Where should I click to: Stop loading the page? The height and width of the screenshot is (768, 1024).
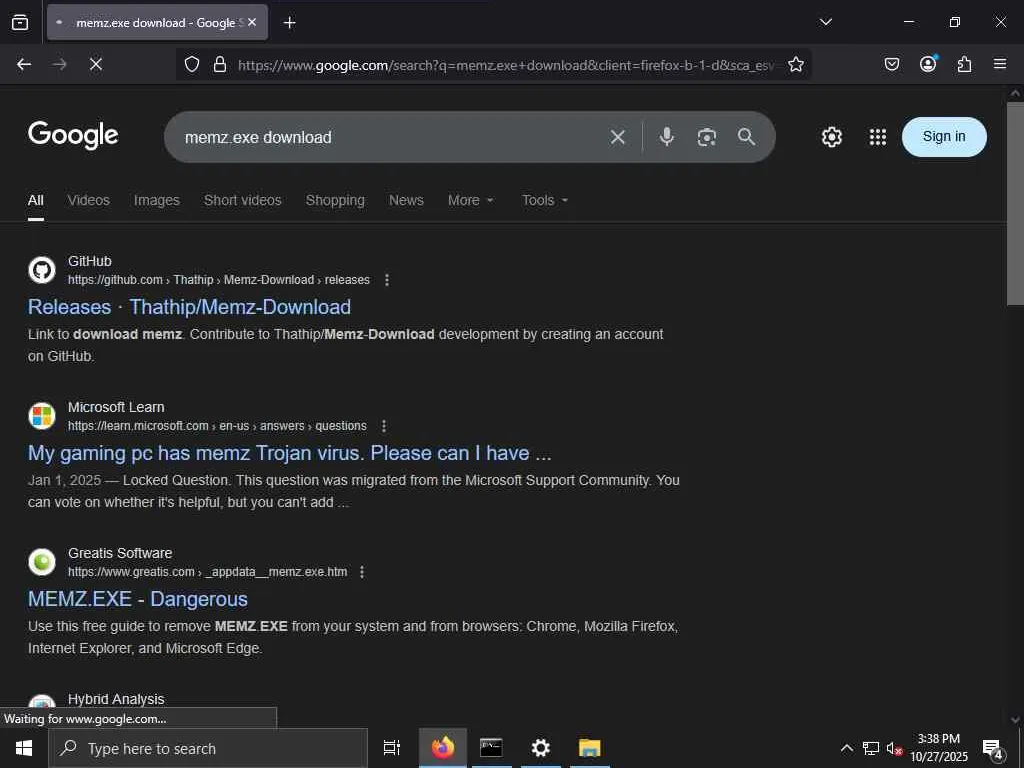(95, 64)
